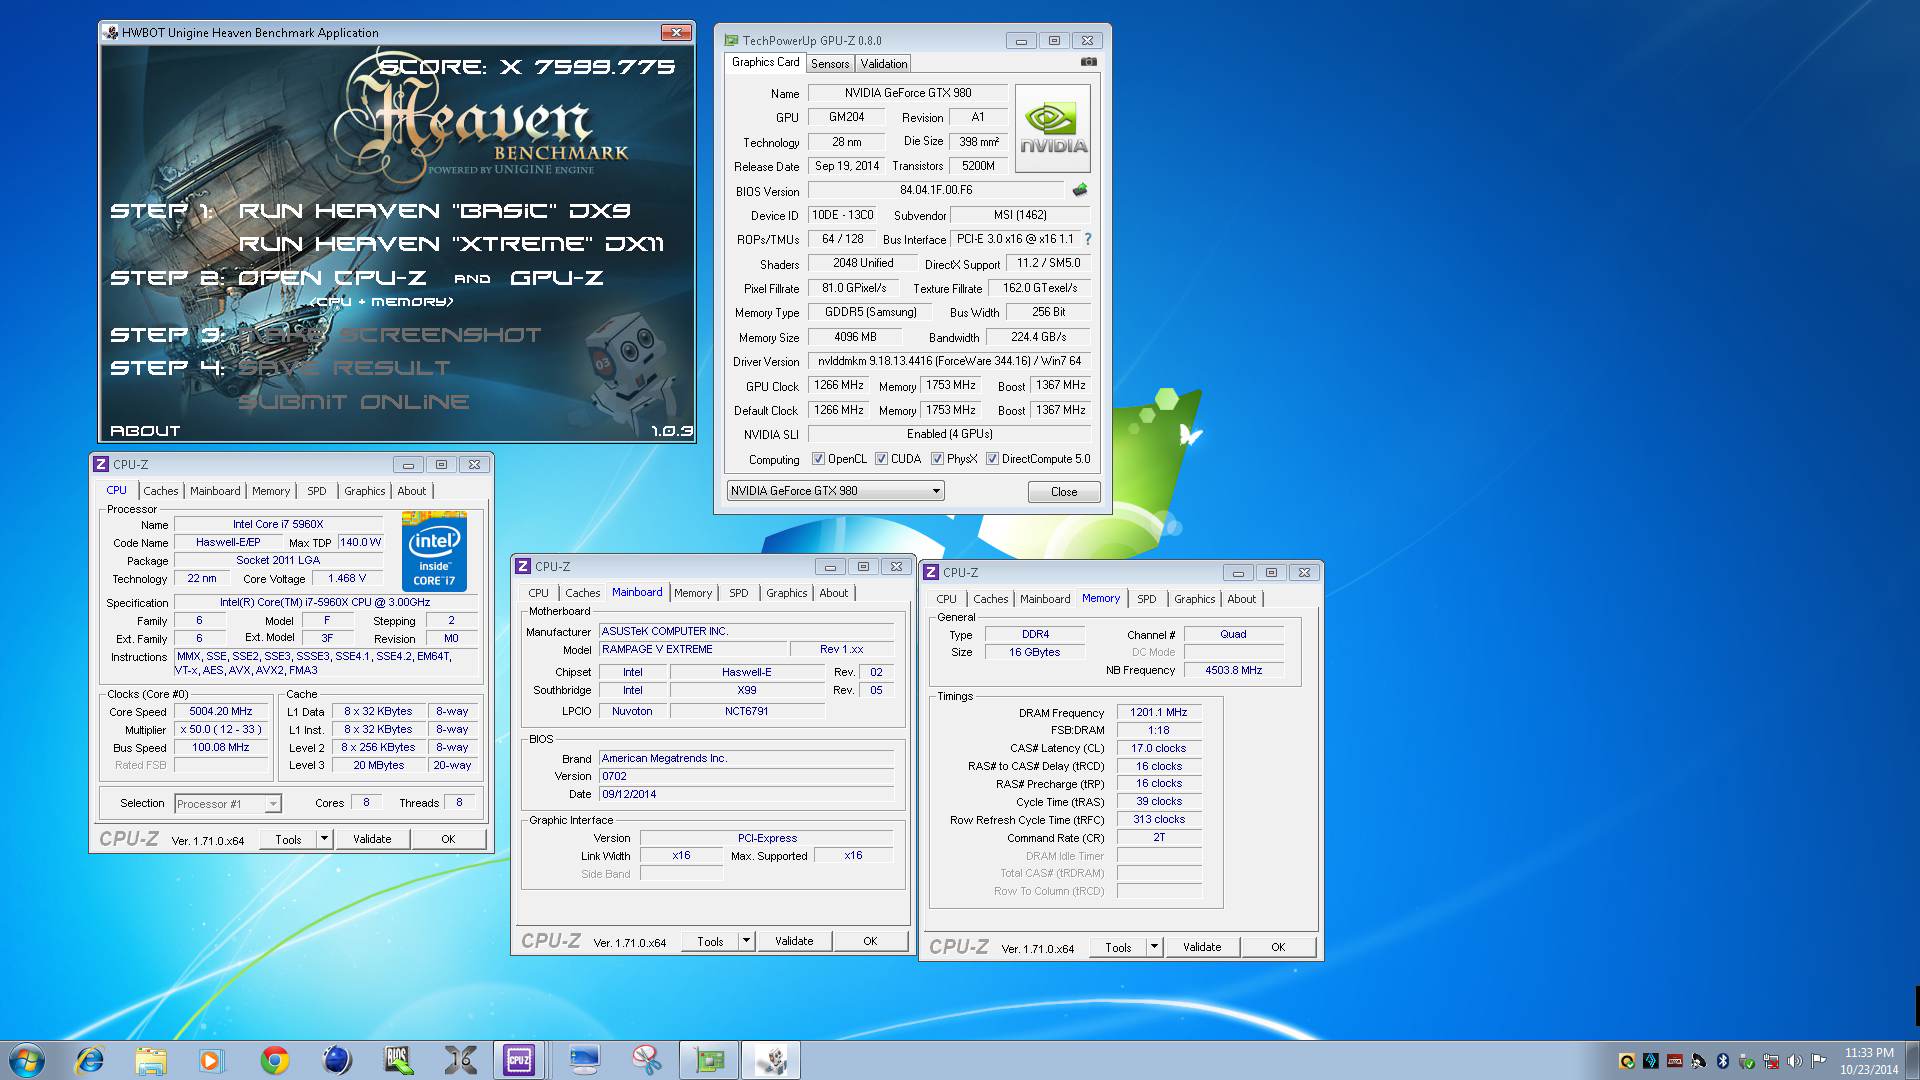Image resolution: width=1920 pixels, height=1080 pixels.
Task: Click the bus interface question mark in GPU-Z
Action: point(1087,239)
